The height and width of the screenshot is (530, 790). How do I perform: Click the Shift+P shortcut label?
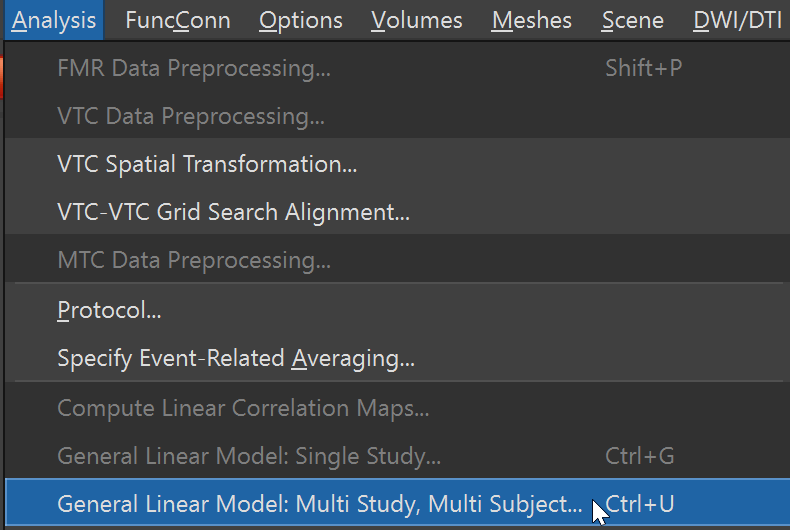[643, 68]
